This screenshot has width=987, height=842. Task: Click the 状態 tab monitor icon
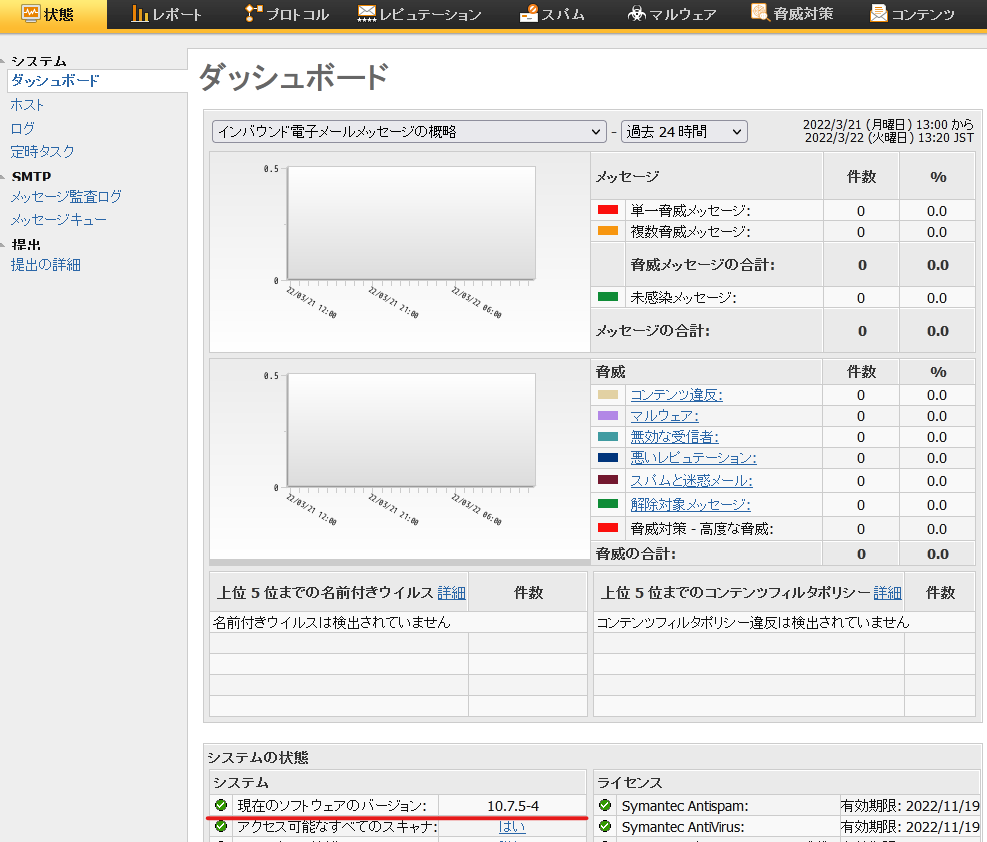tap(30, 14)
